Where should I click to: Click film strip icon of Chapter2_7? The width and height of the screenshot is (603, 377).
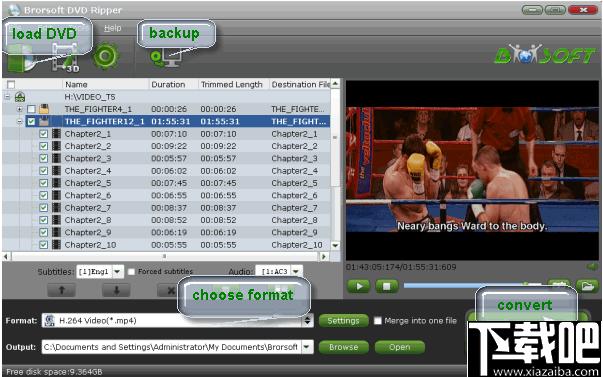[57, 208]
